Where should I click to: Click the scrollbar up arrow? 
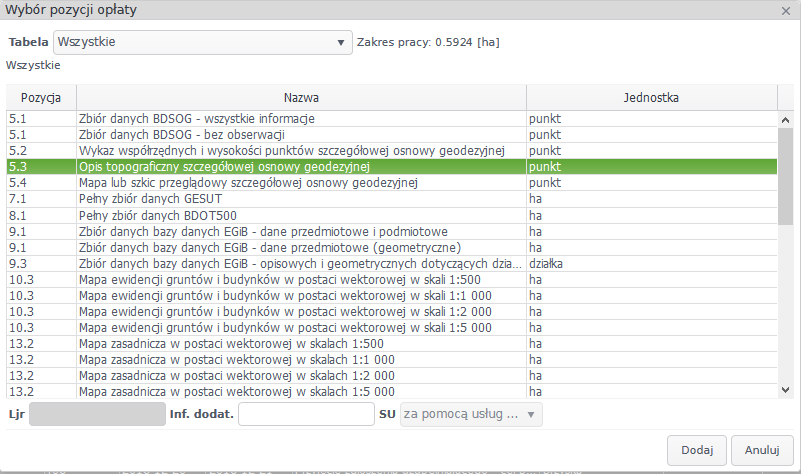click(785, 119)
